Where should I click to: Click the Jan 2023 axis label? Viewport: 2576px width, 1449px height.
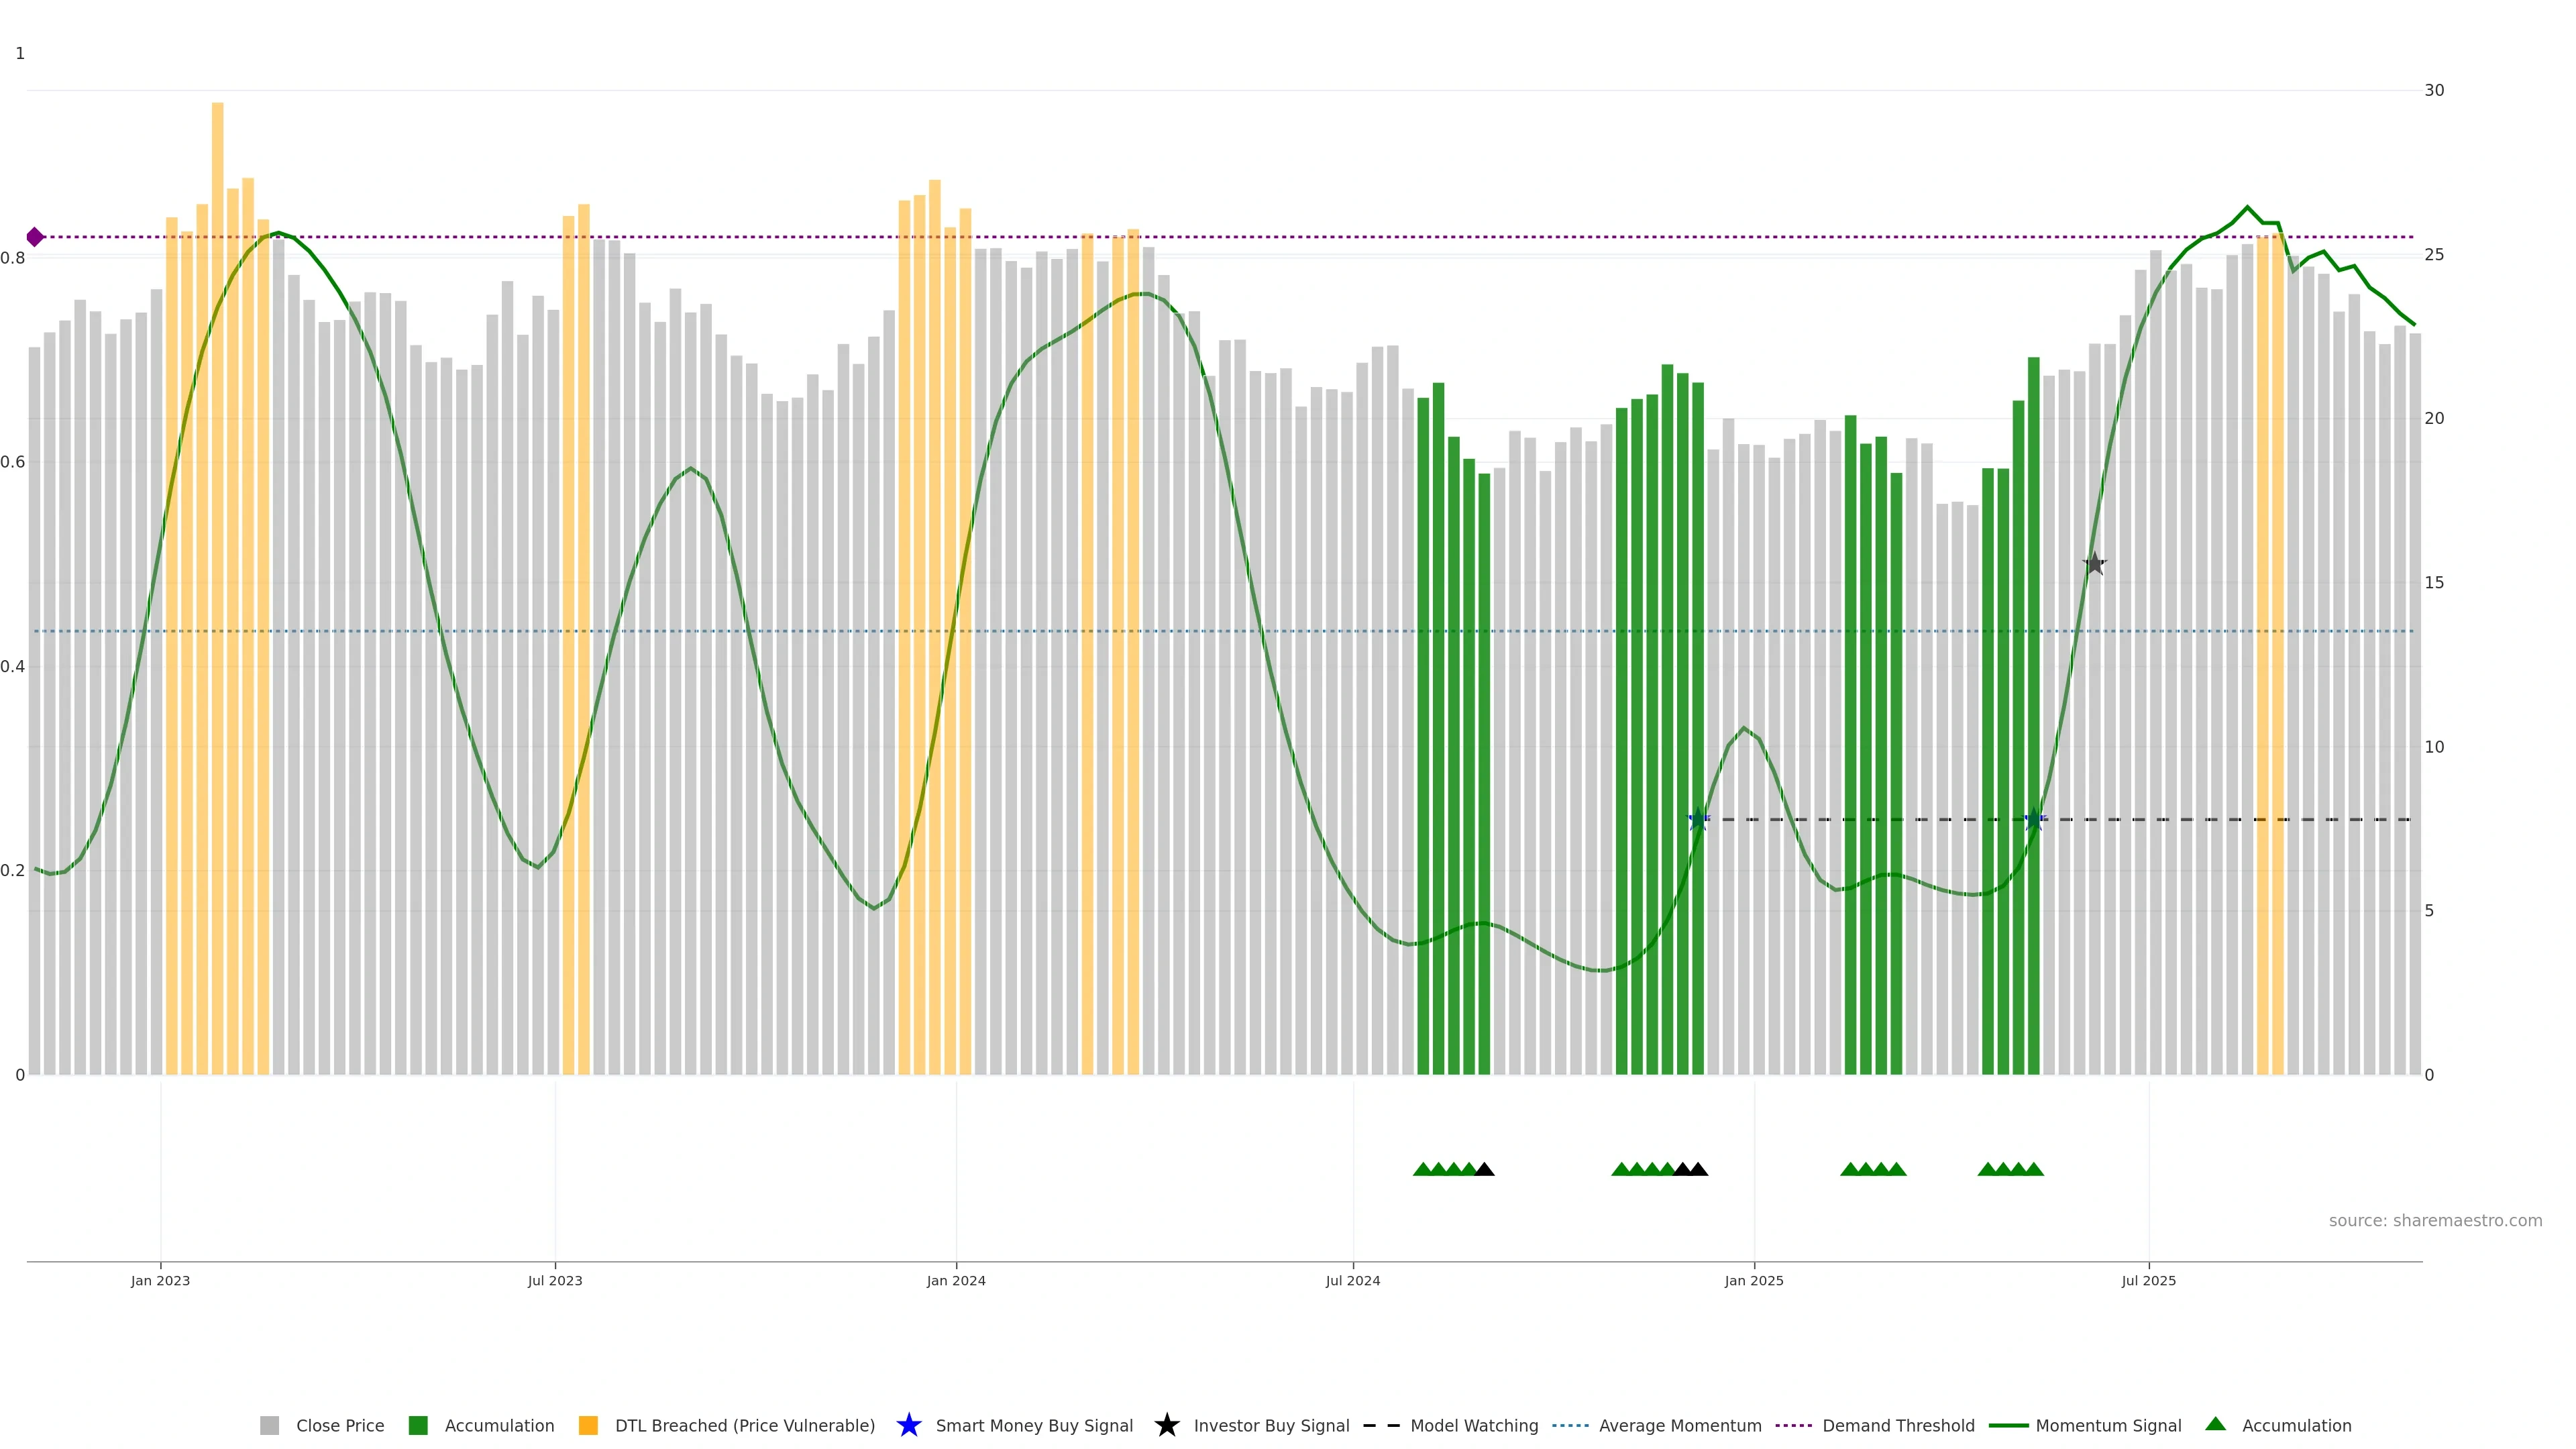[160, 1280]
